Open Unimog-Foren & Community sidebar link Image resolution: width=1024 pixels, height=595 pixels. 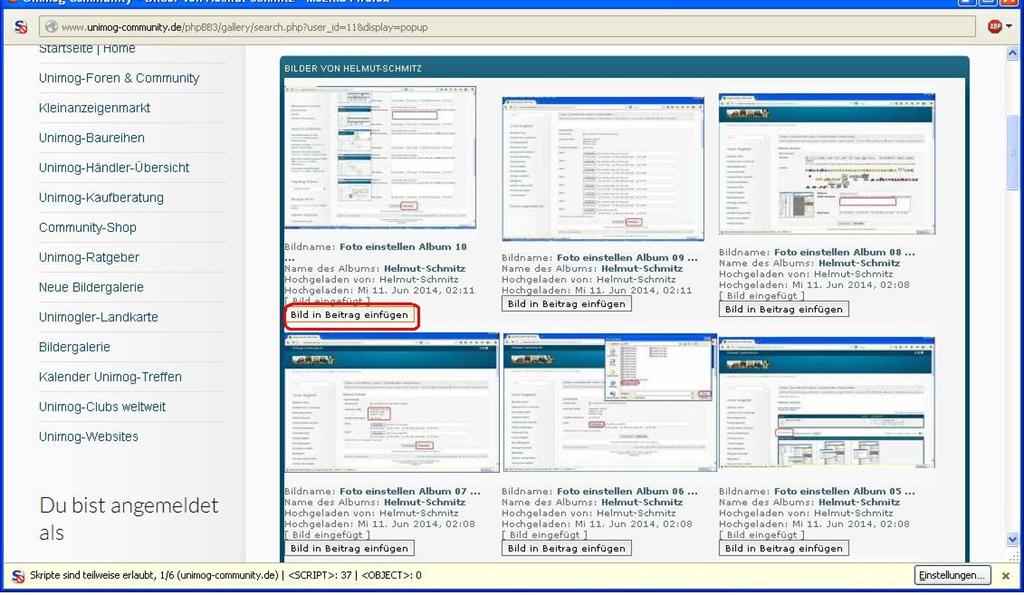coord(119,78)
